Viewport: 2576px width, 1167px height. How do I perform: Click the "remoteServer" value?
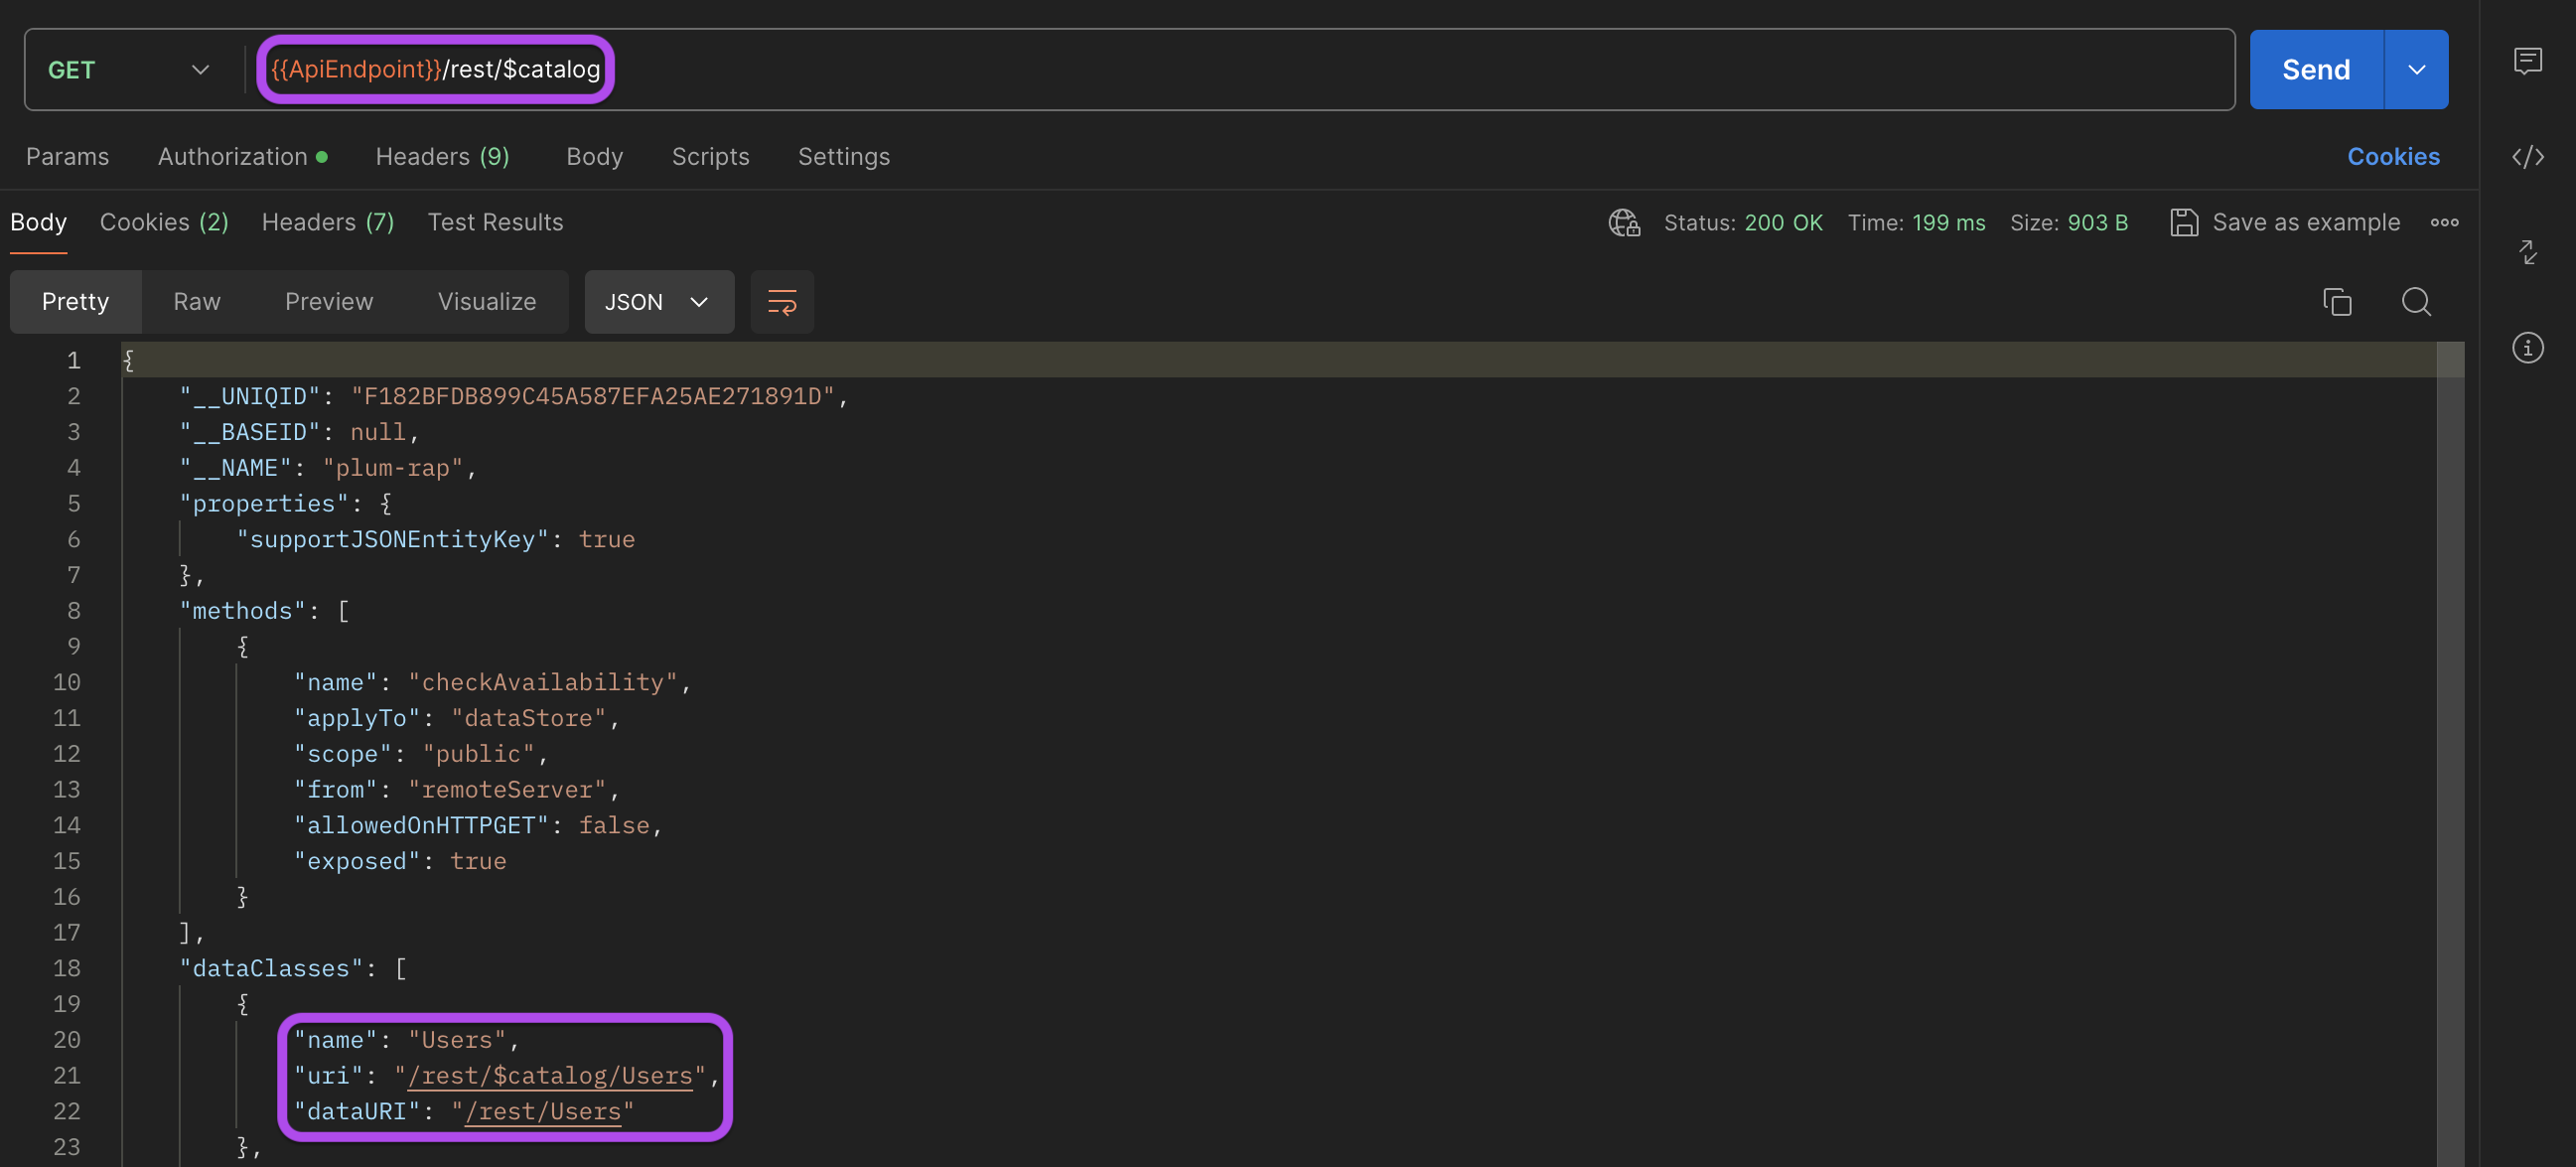coord(507,789)
